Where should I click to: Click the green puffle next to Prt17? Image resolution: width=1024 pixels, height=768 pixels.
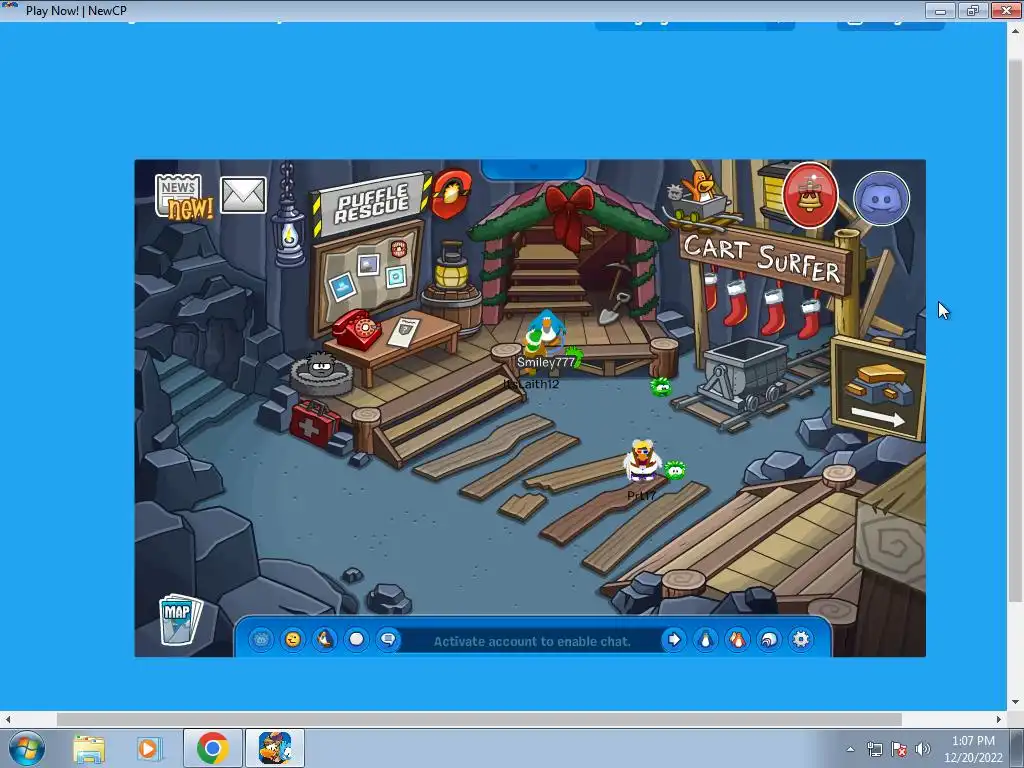(x=675, y=469)
